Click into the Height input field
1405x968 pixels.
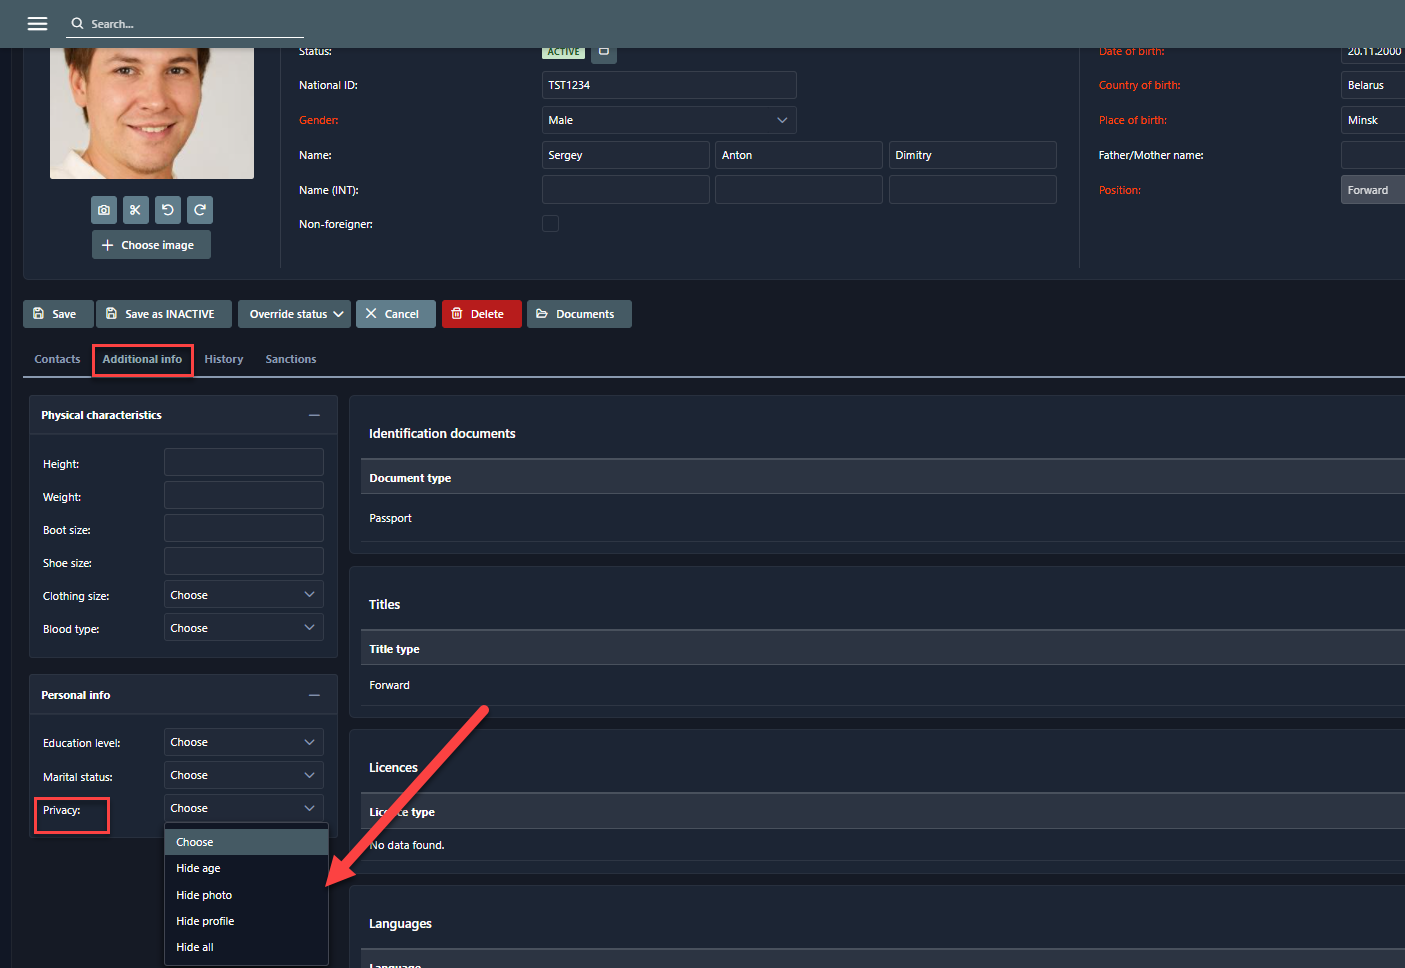tap(243, 463)
